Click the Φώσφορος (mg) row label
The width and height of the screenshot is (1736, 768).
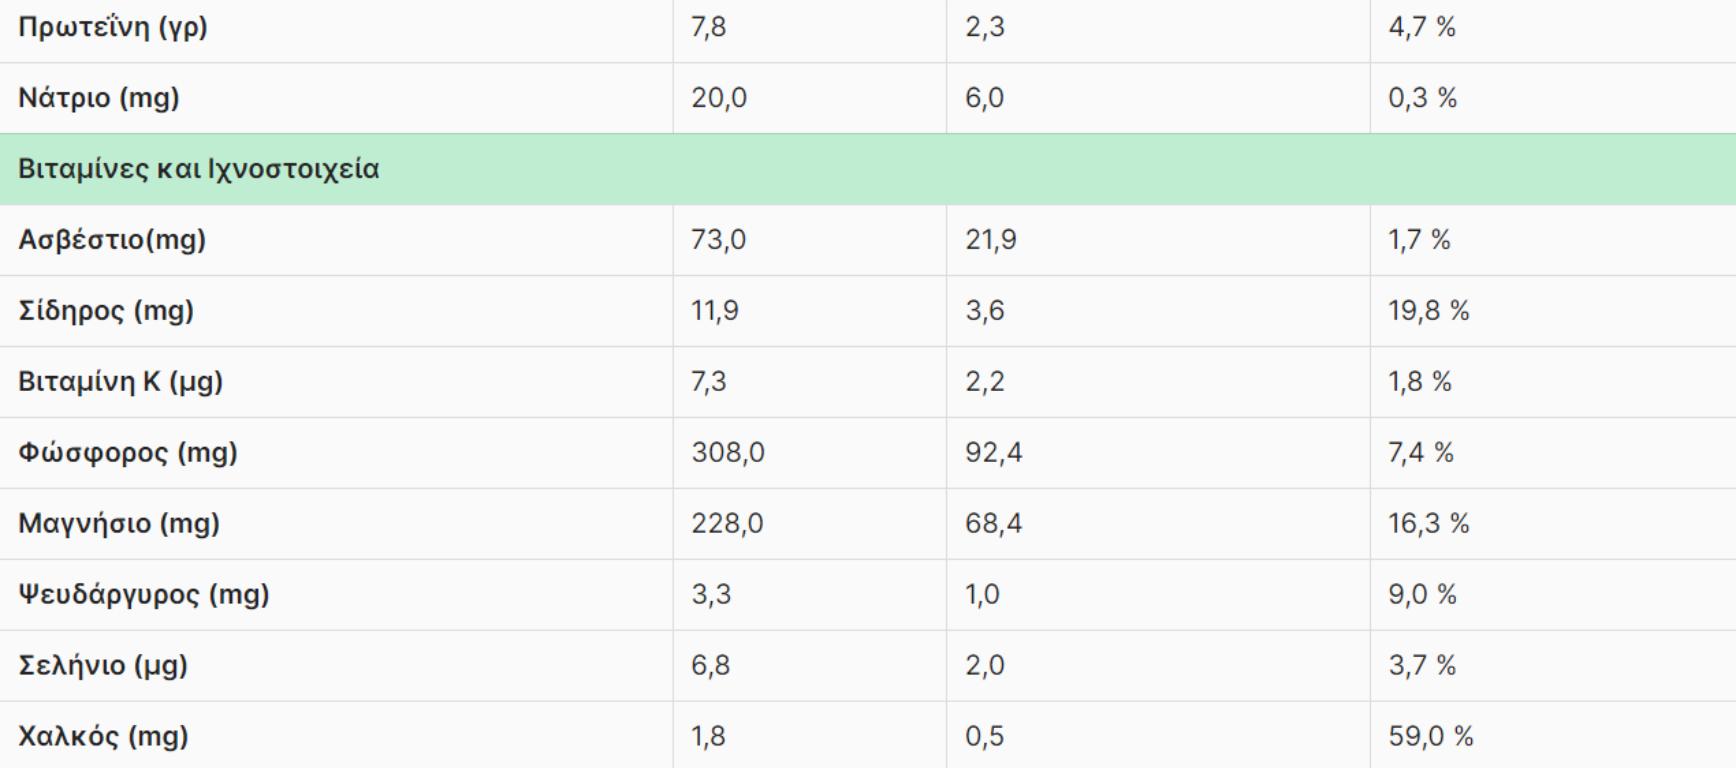128,453
